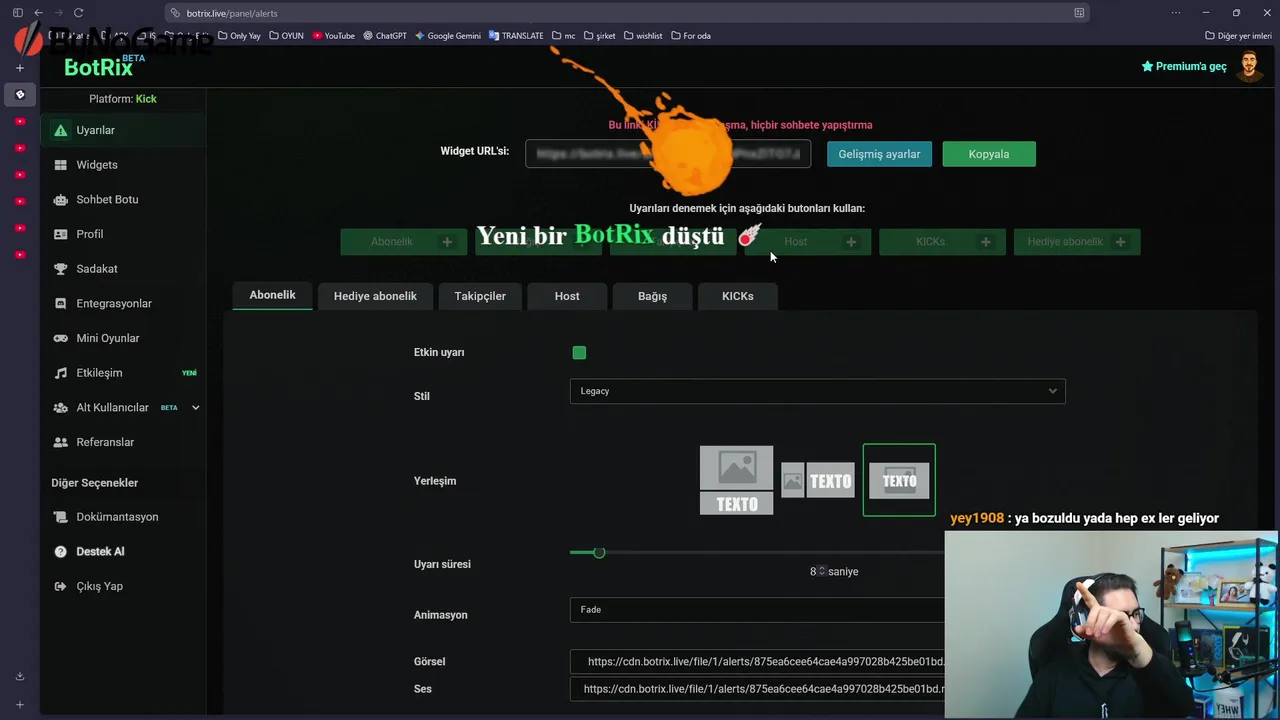Open Sohbet Botu via its robot icon
1280x720 pixels.
tap(61, 200)
